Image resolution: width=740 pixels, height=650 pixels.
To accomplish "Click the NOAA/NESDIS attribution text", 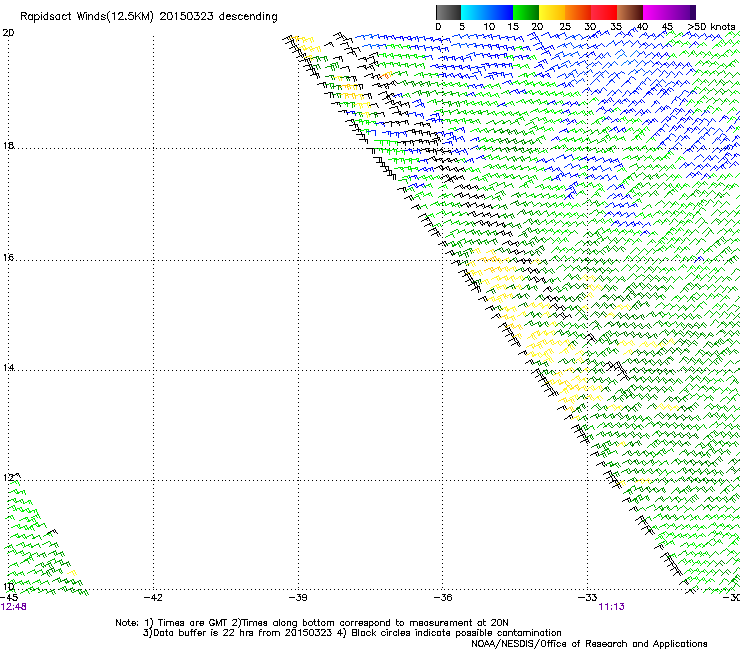I will pos(589,643).
